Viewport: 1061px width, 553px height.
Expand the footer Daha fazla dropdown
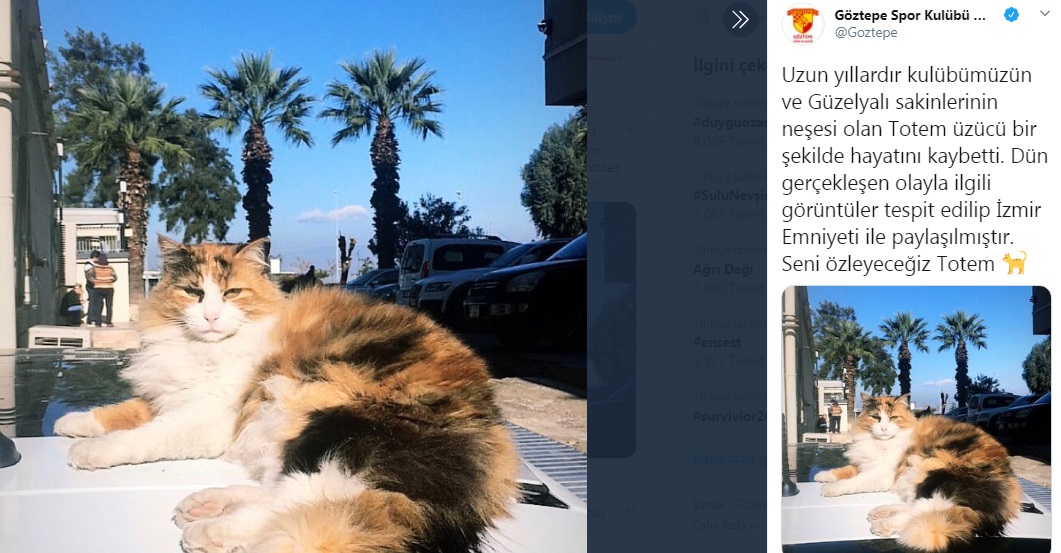tap(725, 525)
